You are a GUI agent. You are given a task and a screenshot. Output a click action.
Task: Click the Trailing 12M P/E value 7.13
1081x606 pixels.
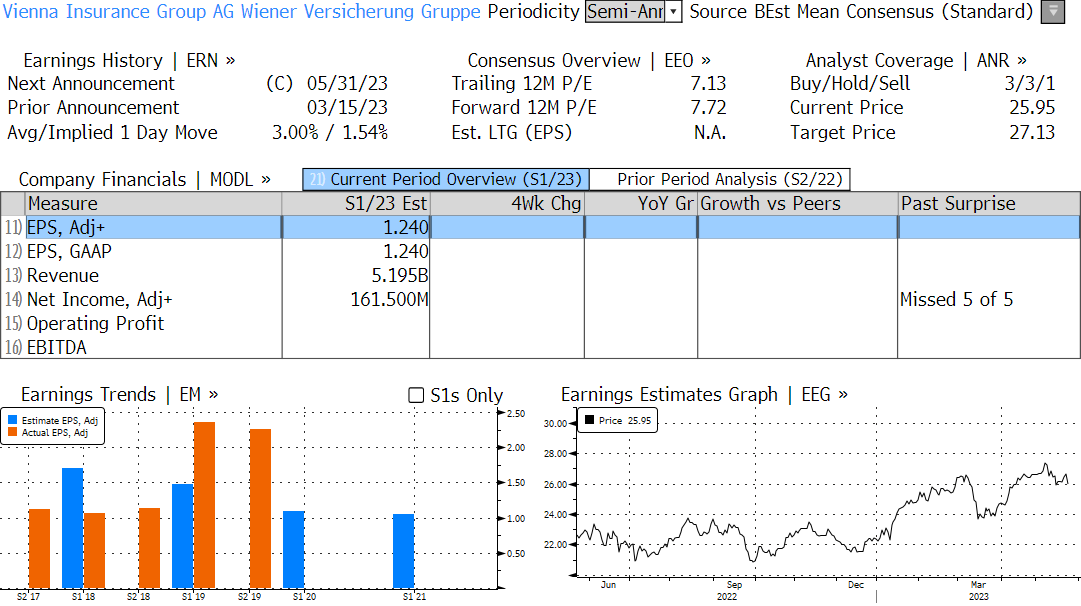(709, 84)
